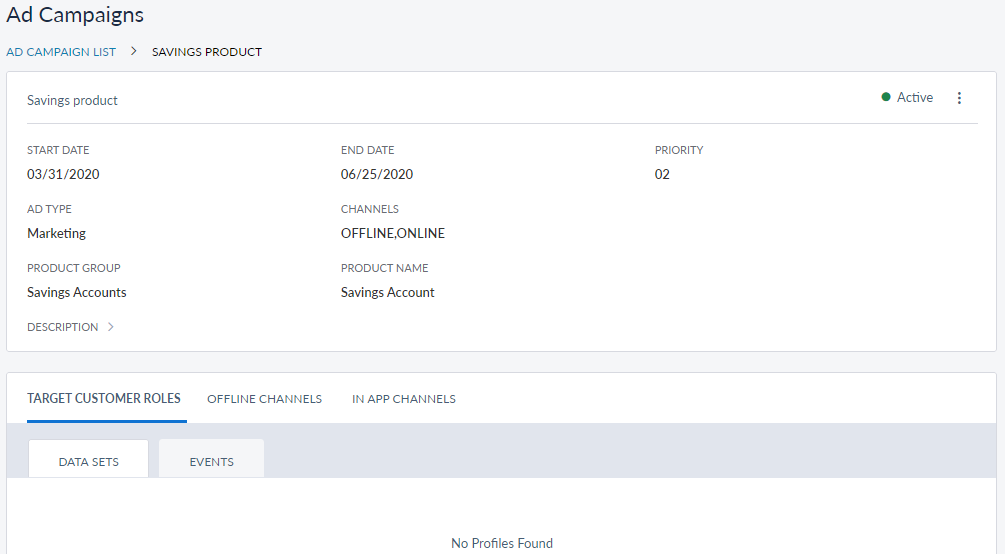Click the Active status label
This screenshot has height=554, width=1005.
click(x=915, y=98)
